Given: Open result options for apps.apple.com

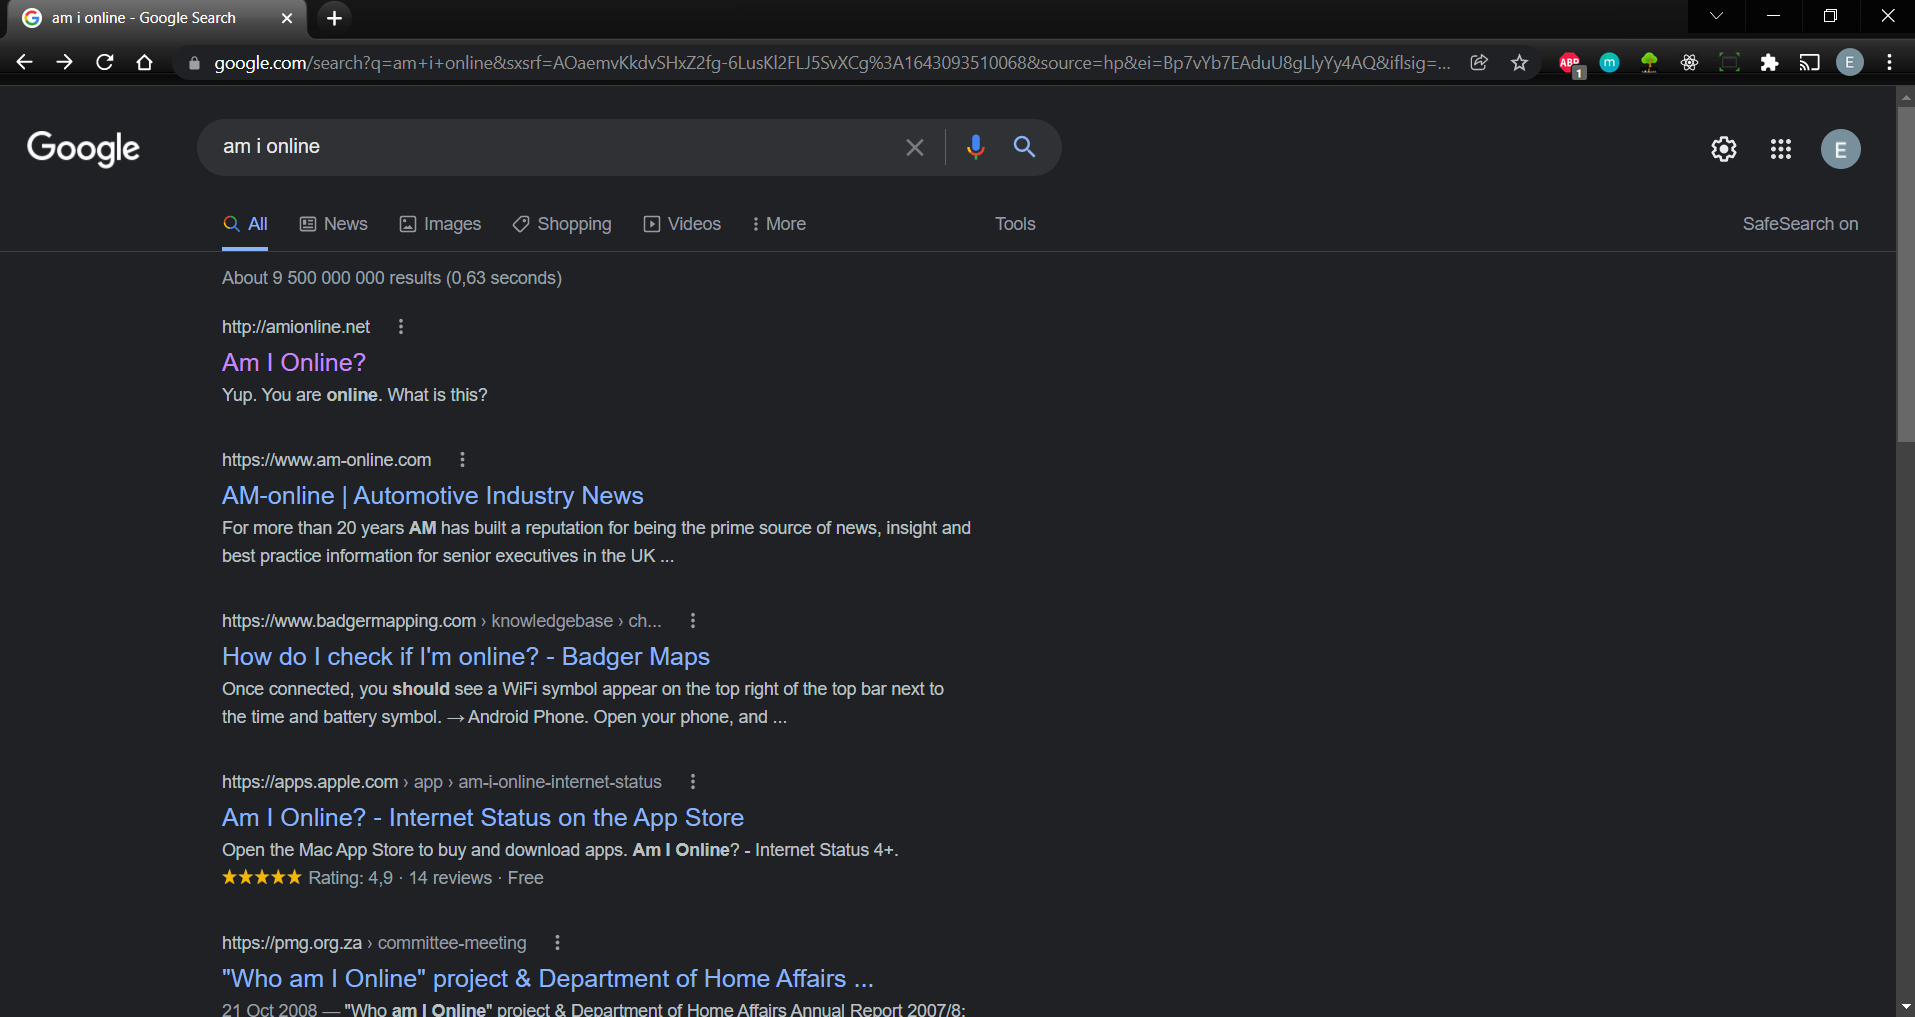Looking at the screenshot, I should 692,782.
